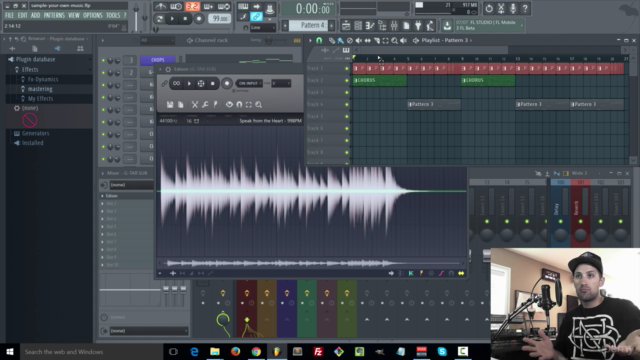Click Edison Stop button
This screenshot has width=640, height=360.
click(x=213, y=84)
